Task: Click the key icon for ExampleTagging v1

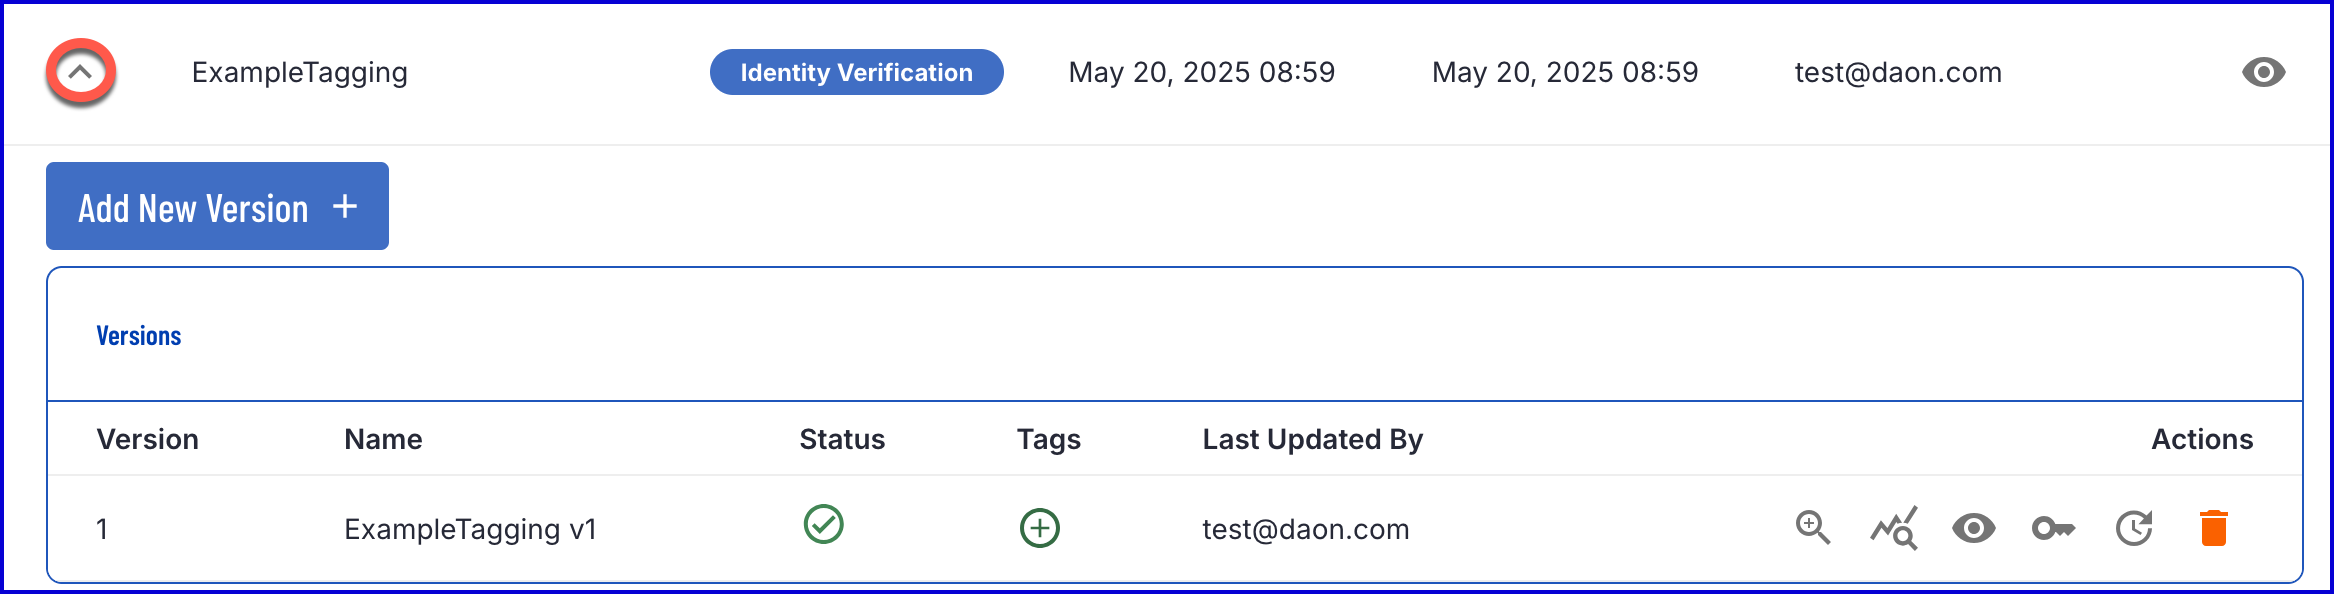Action: pyautogui.click(x=2054, y=528)
